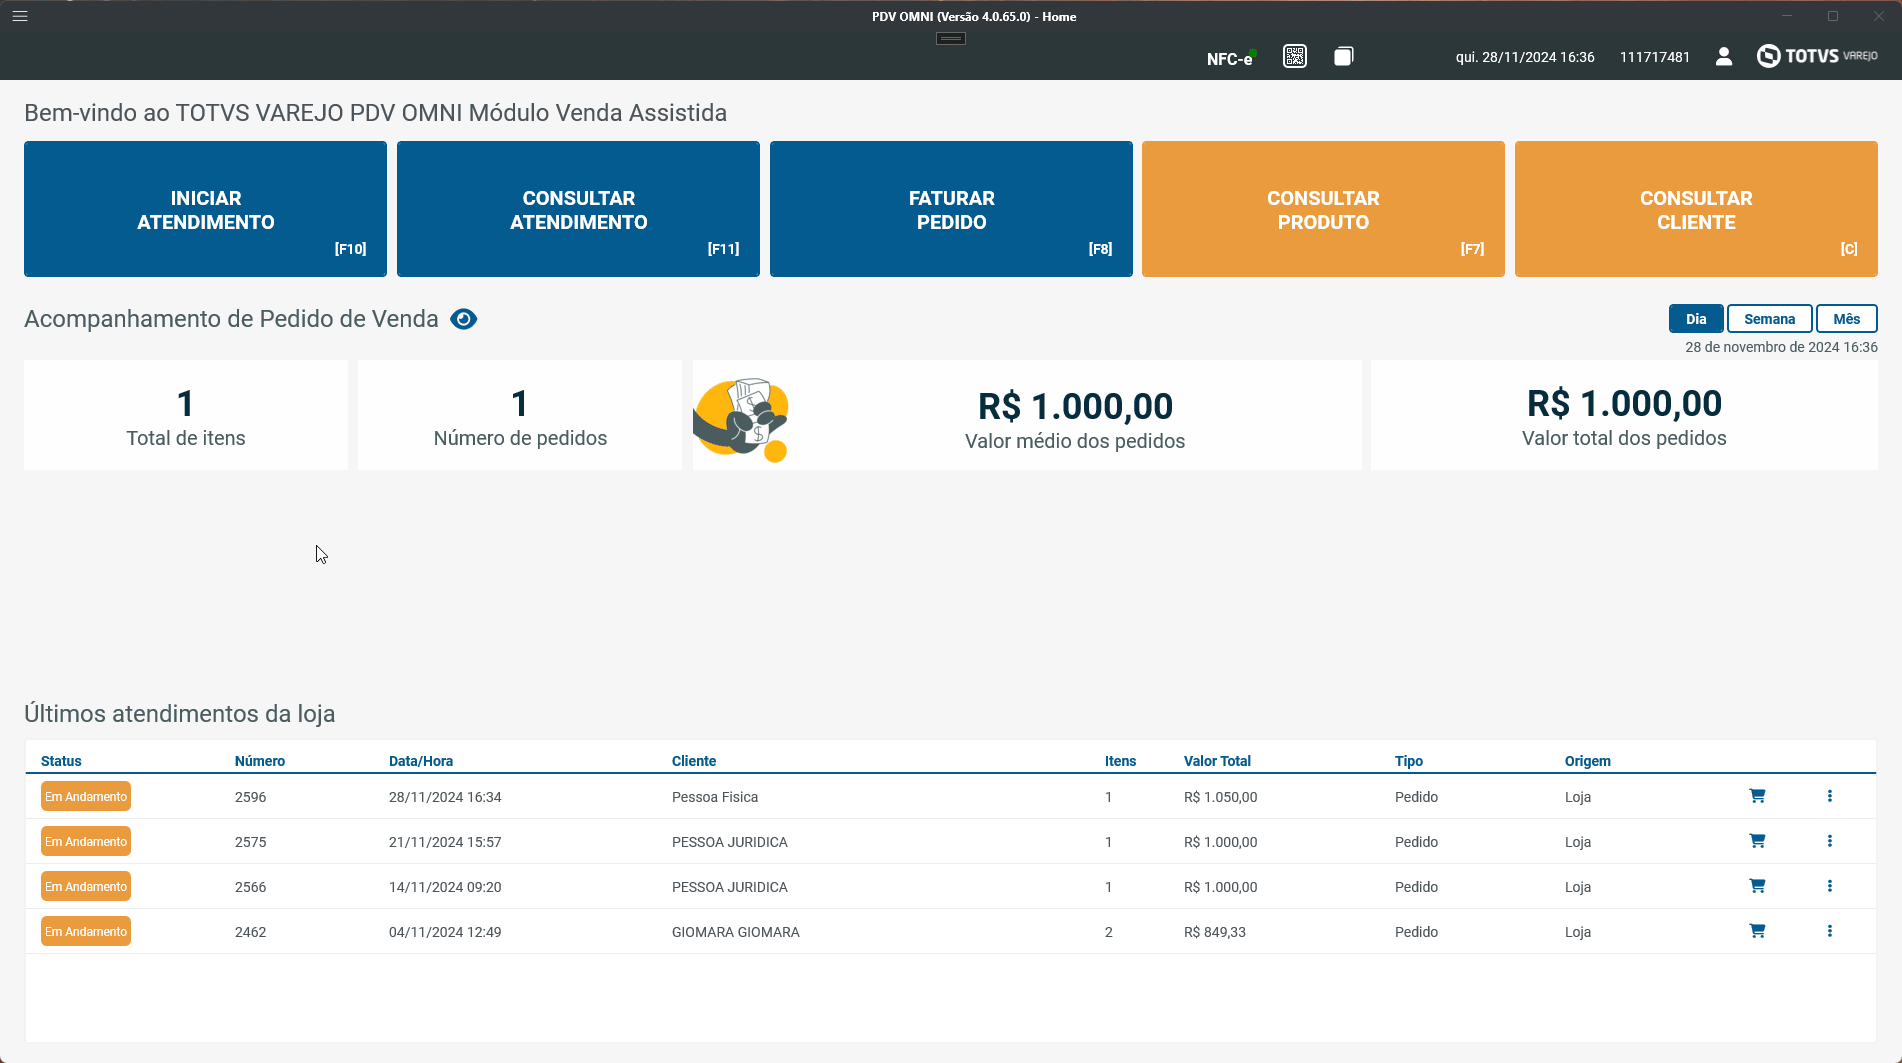
Task: Click order number 2596
Action: tap(251, 797)
